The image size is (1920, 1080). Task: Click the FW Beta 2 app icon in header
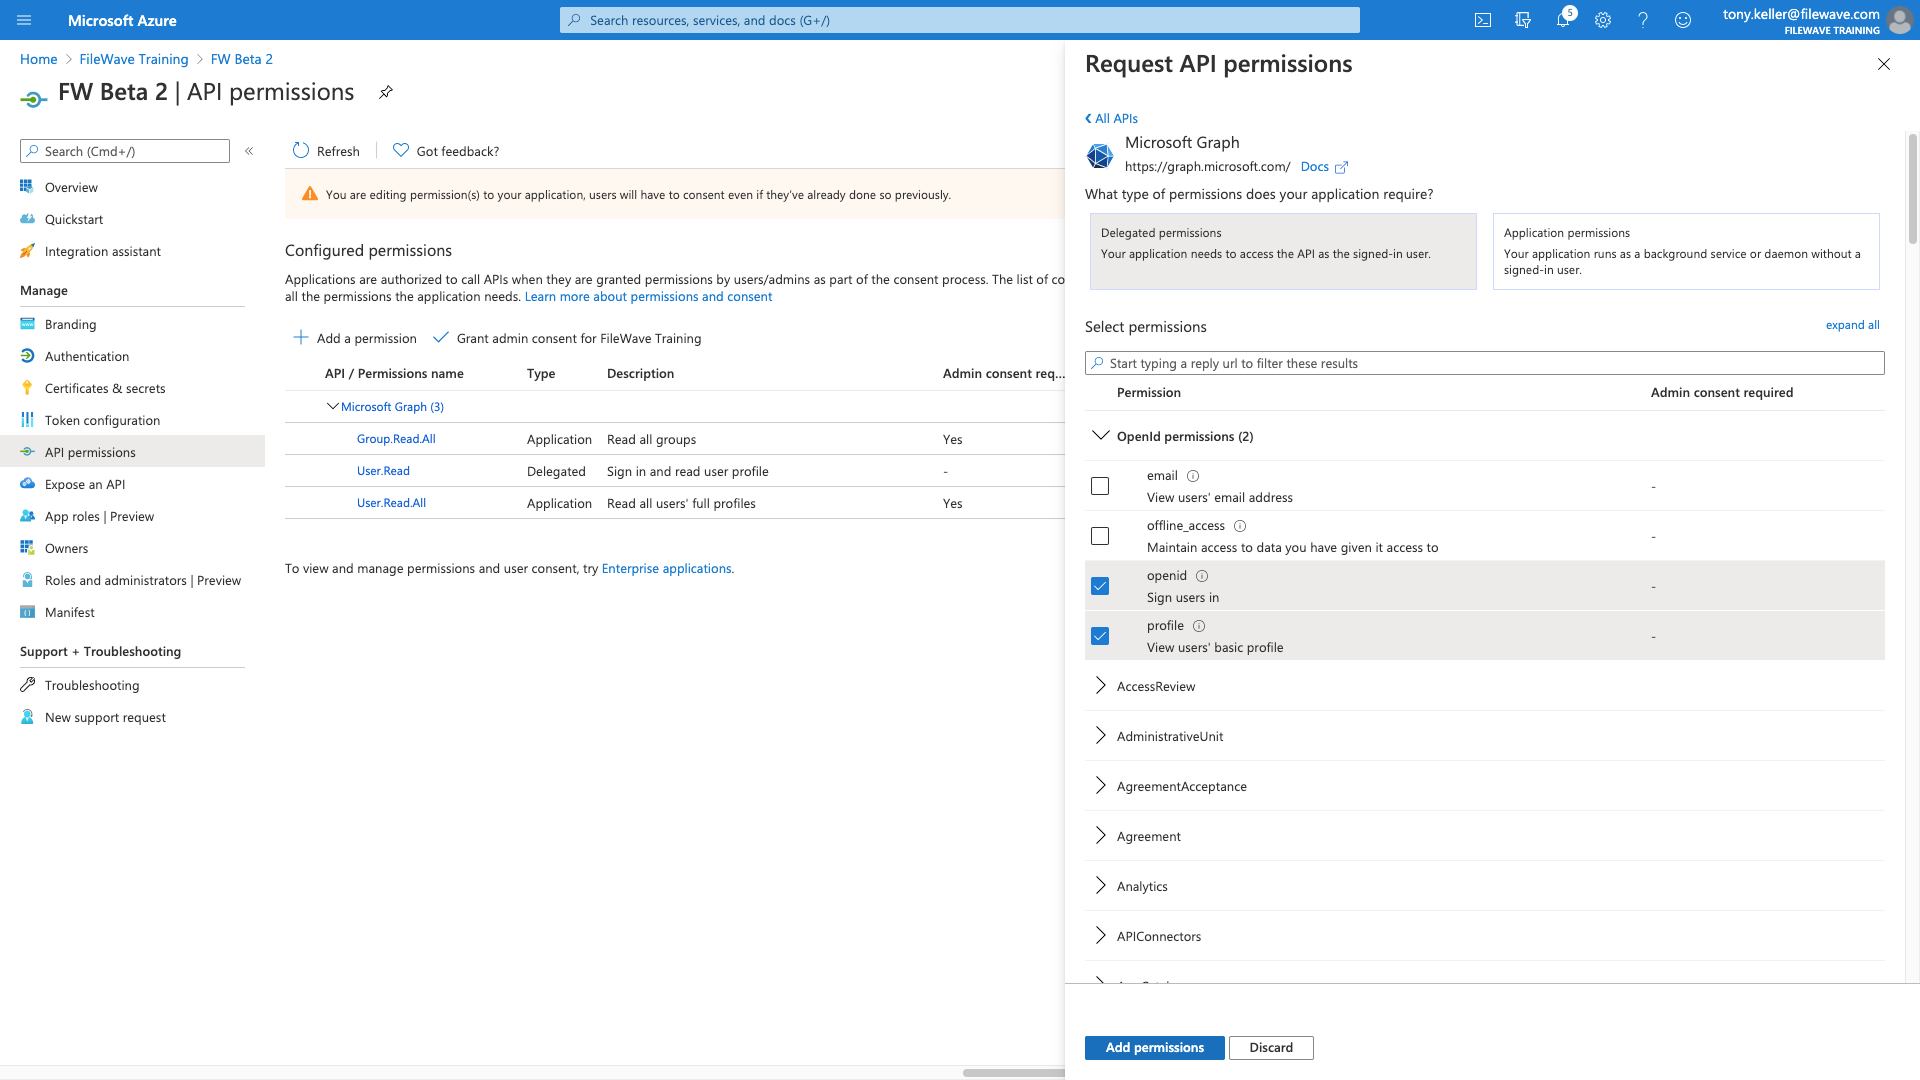33,98
